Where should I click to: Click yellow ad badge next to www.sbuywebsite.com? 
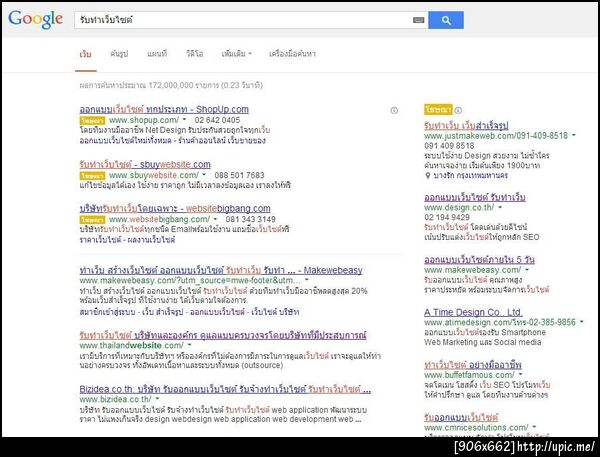[92, 176]
